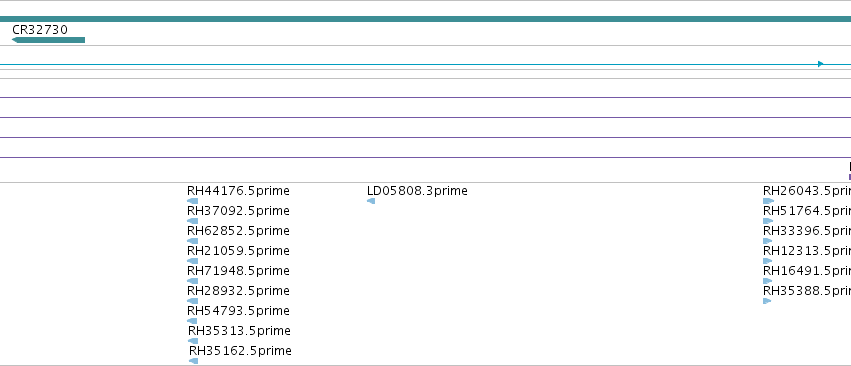Select the RH26043.5prime EST arrow glyph
Viewport: 851px width, 366px height.
click(769, 201)
